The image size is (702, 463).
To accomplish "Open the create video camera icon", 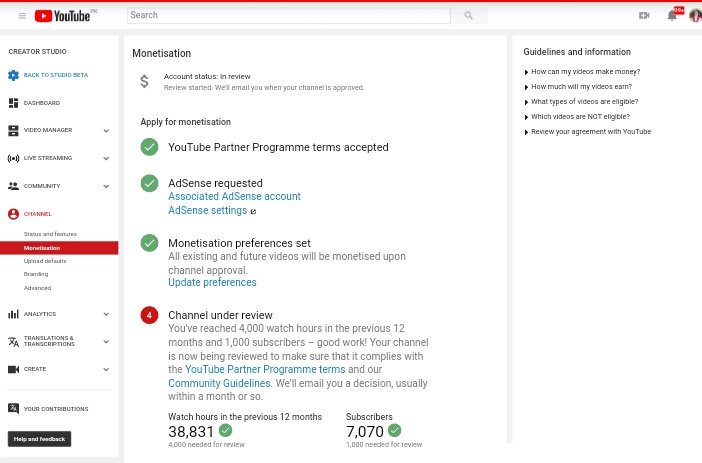I will coord(644,15).
